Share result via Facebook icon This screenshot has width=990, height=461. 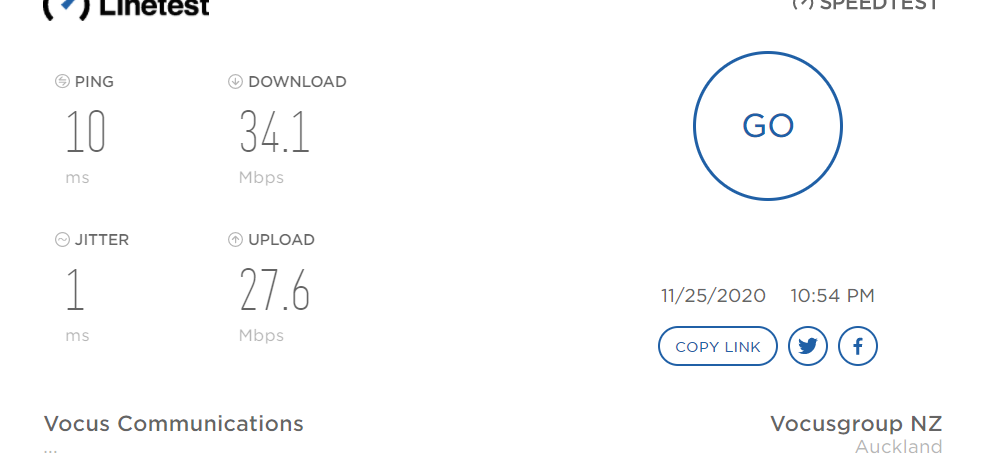coord(857,346)
